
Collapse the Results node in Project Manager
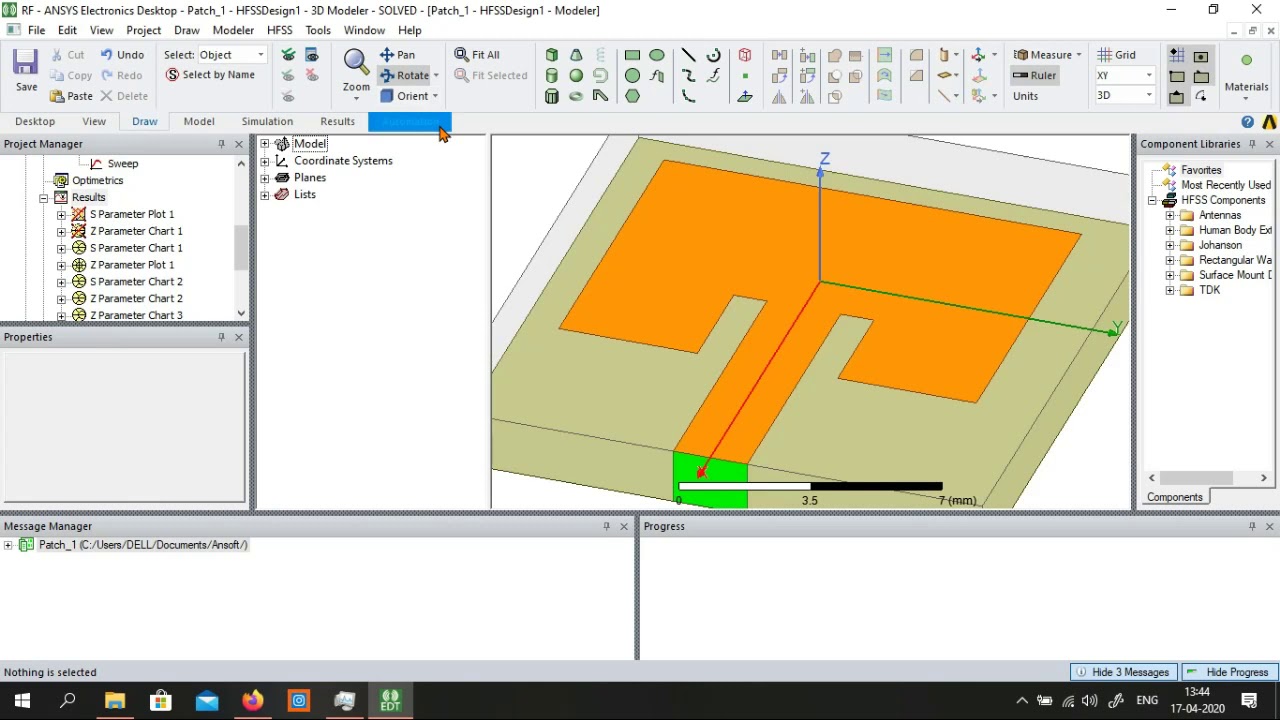tap(44, 198)
